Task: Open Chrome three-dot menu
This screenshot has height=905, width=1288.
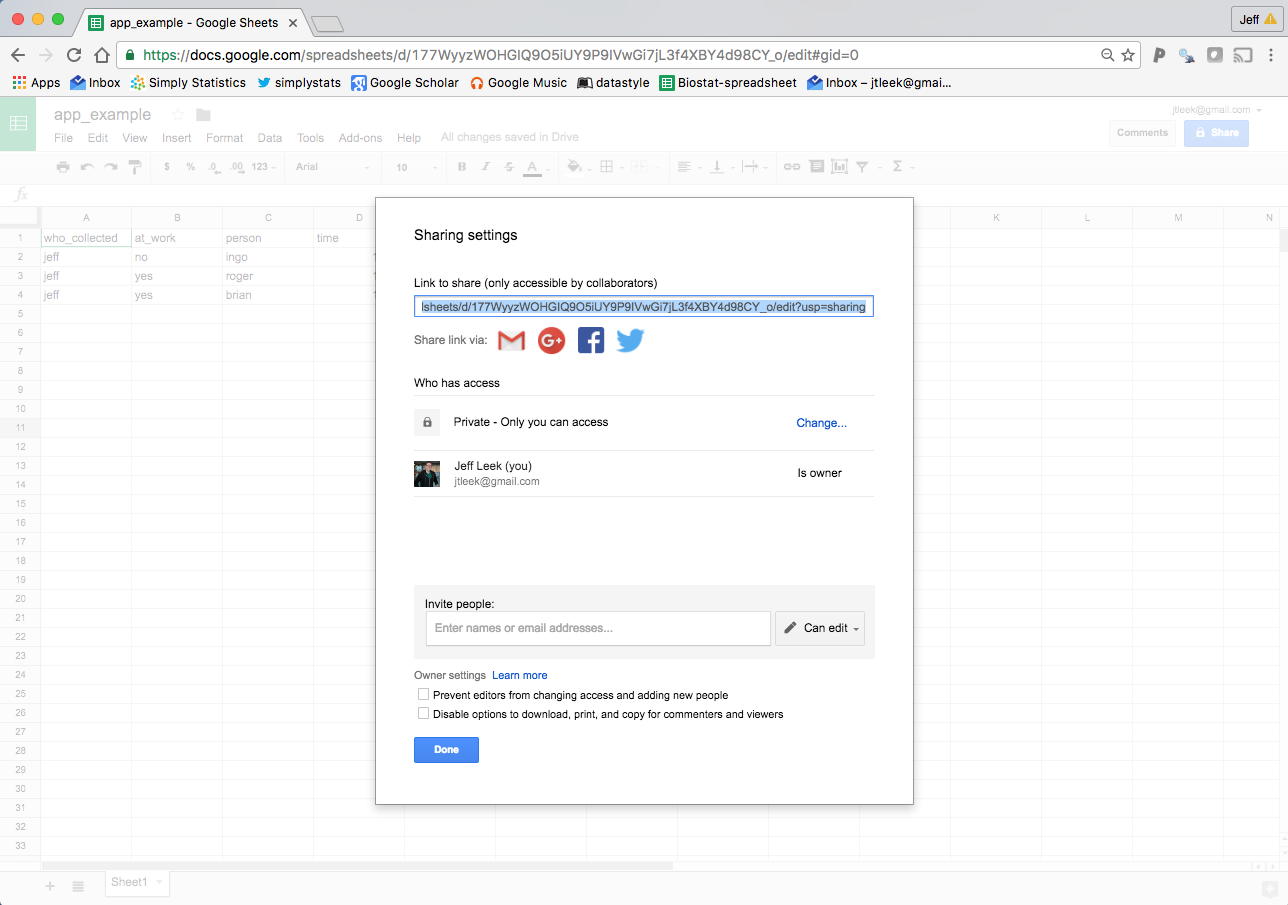Action: point(1270,55)
